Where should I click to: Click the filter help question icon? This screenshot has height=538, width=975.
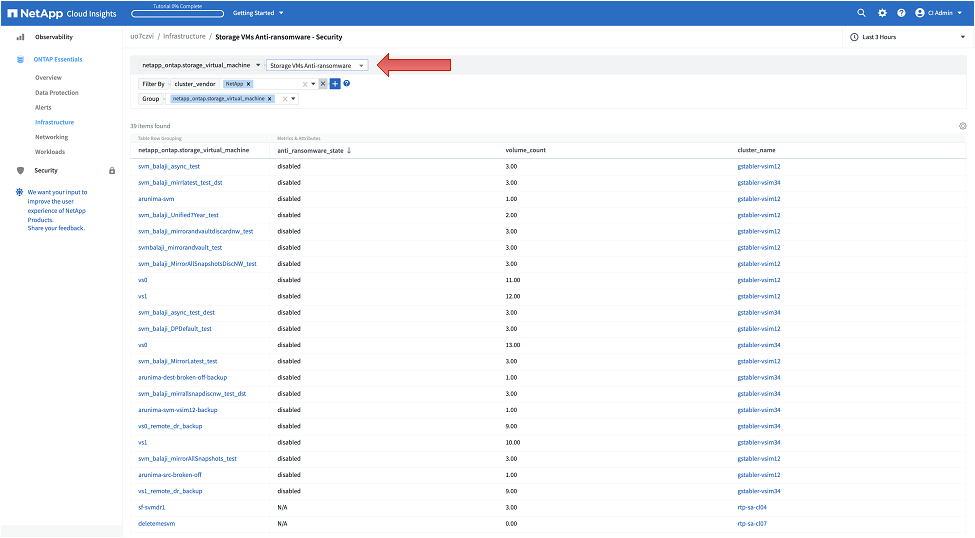(x=347, y=84)
